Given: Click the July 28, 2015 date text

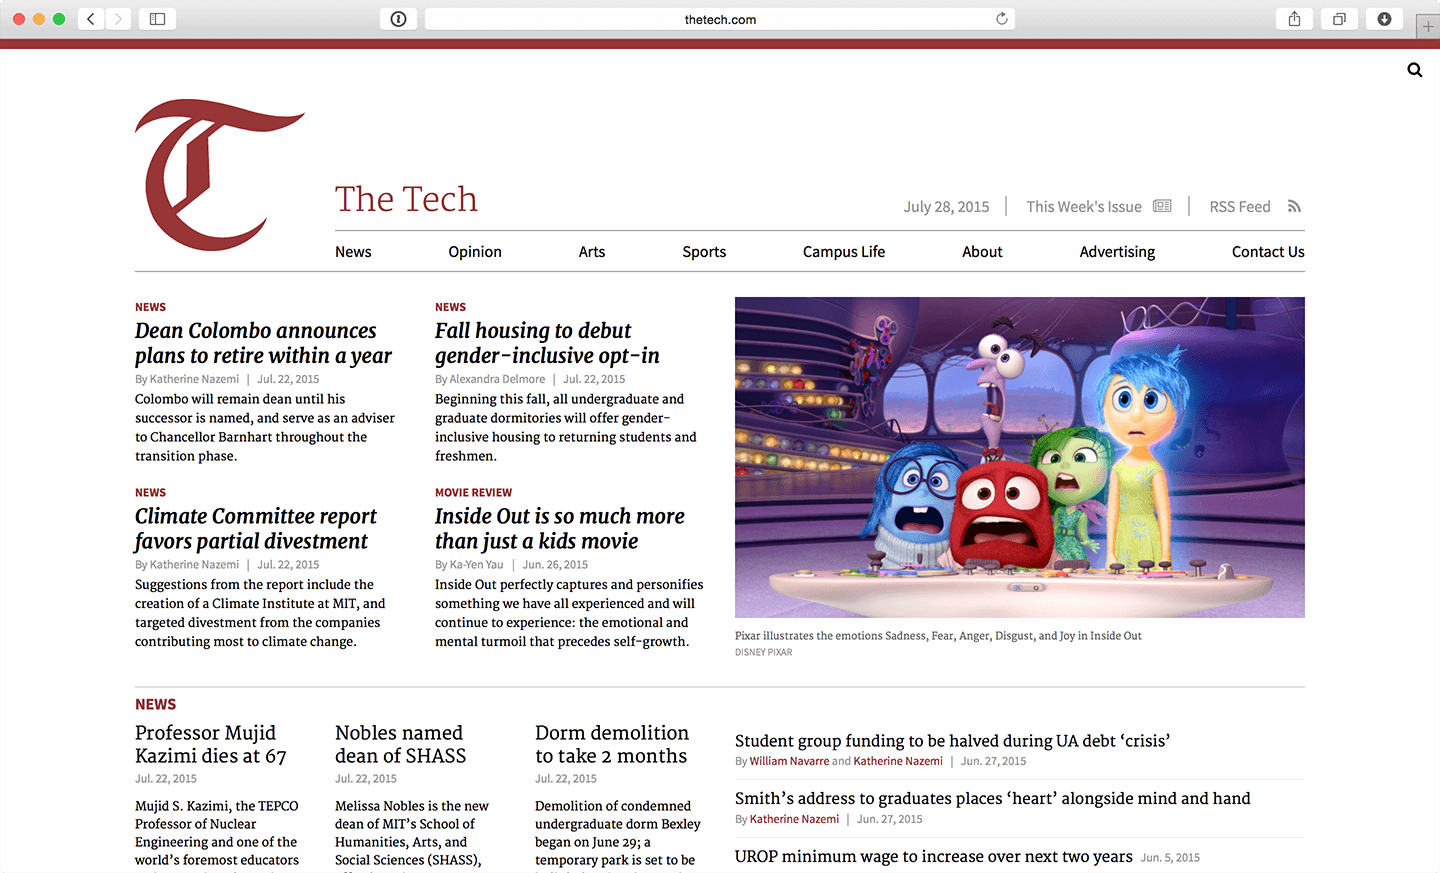Looking at the screenshot, I should 946,206.
